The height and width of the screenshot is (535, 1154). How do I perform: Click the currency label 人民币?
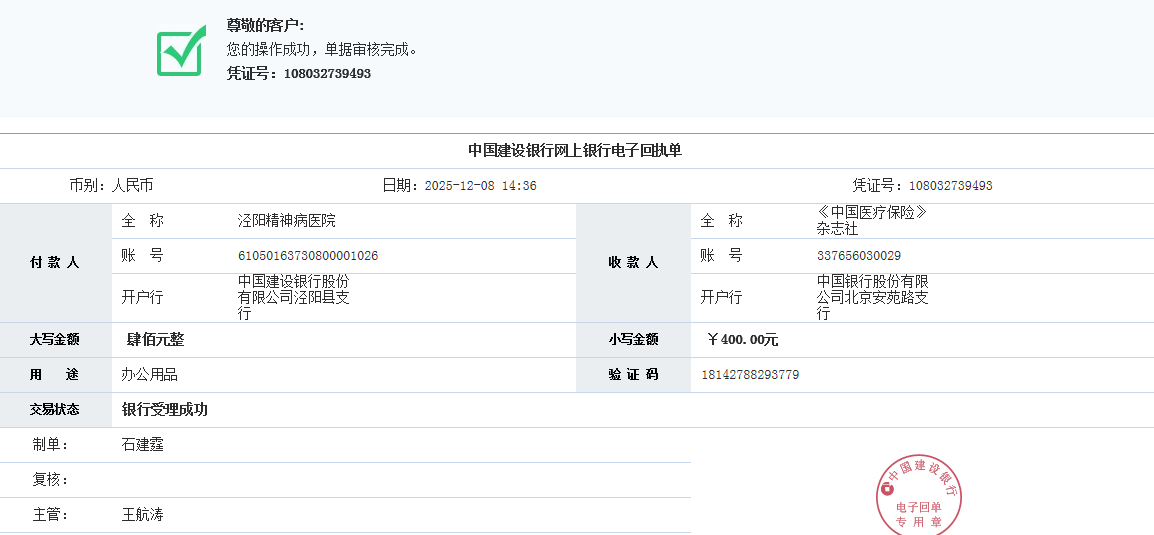133,186
